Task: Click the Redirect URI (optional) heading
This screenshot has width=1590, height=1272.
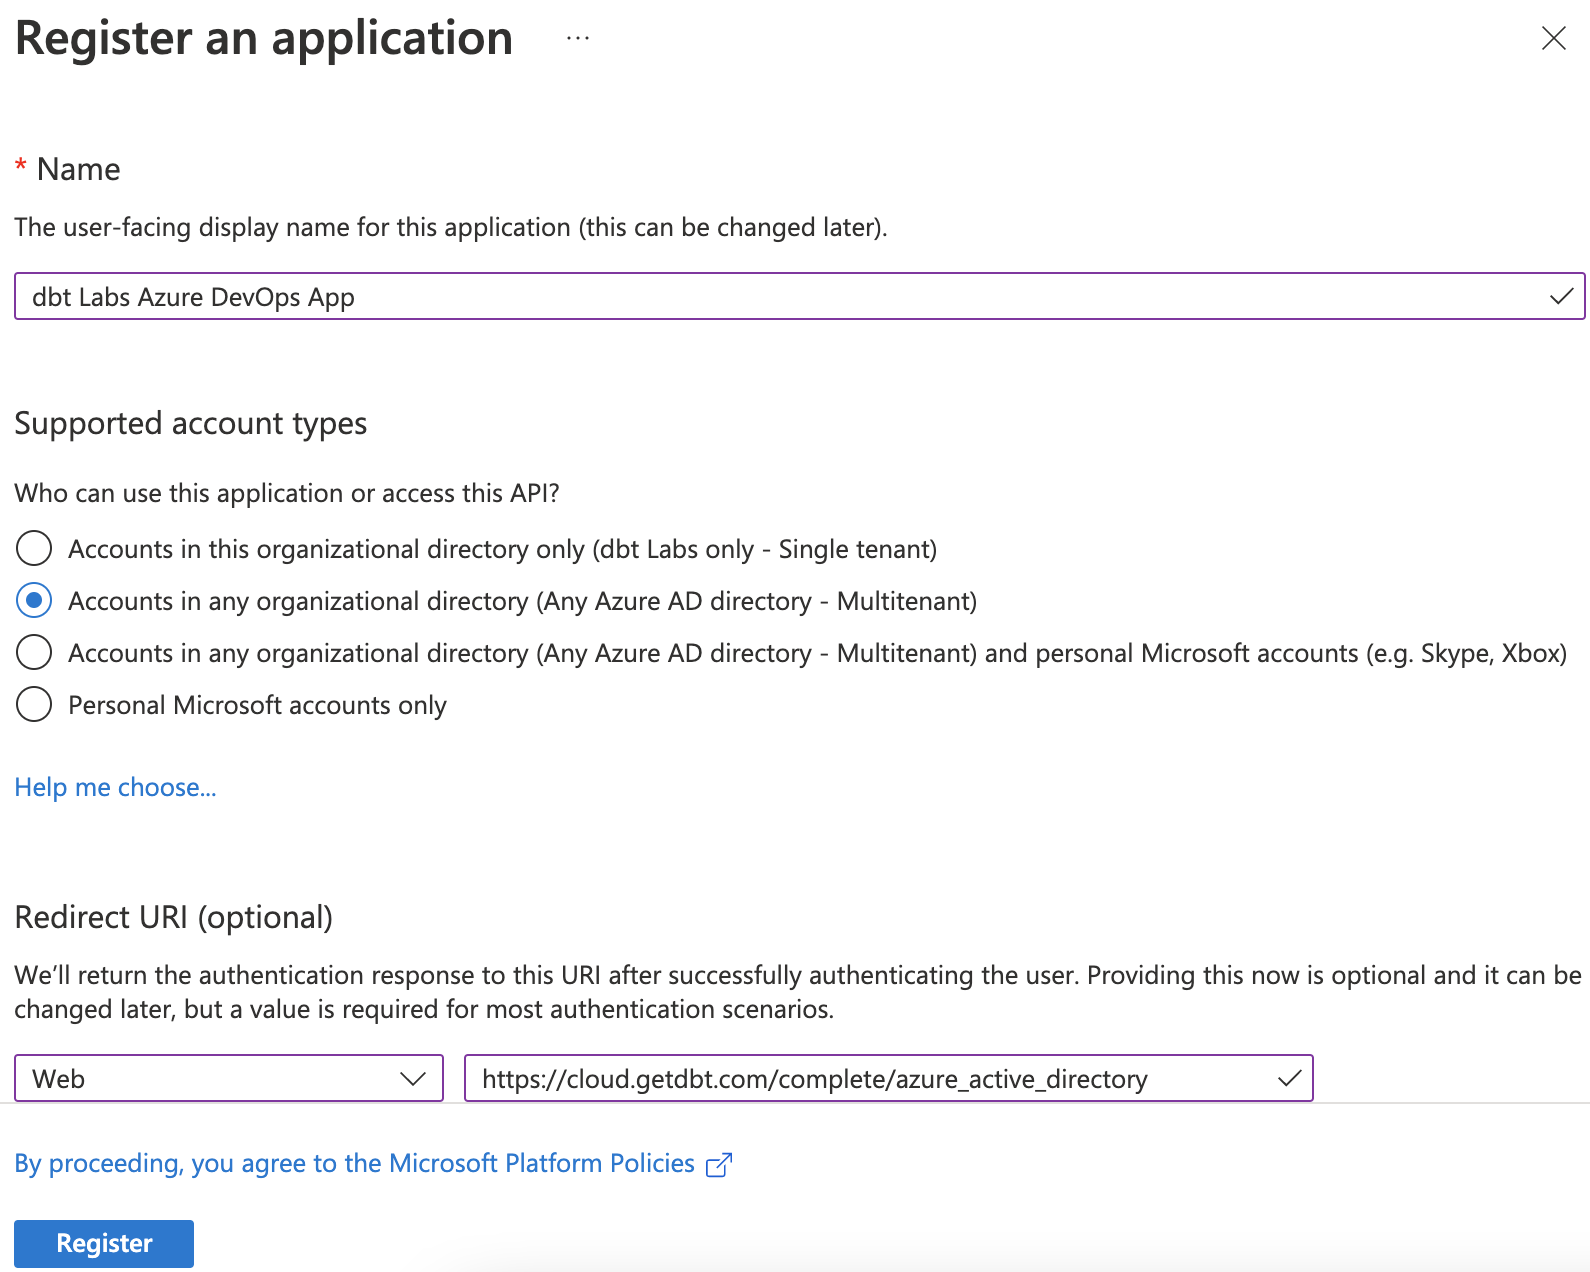Action: point(174,917)
